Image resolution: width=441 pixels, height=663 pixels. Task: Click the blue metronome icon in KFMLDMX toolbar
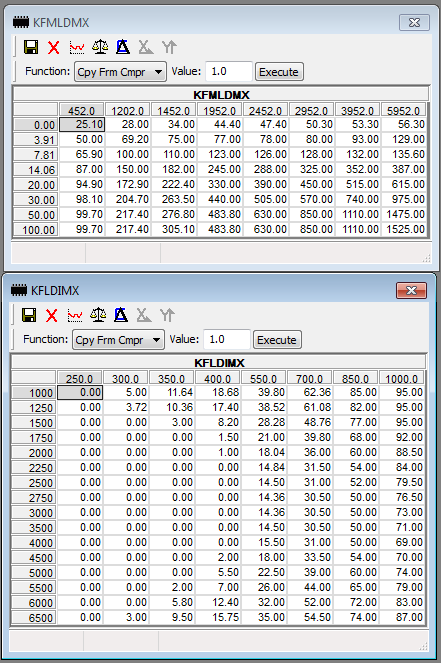point(123,47)
